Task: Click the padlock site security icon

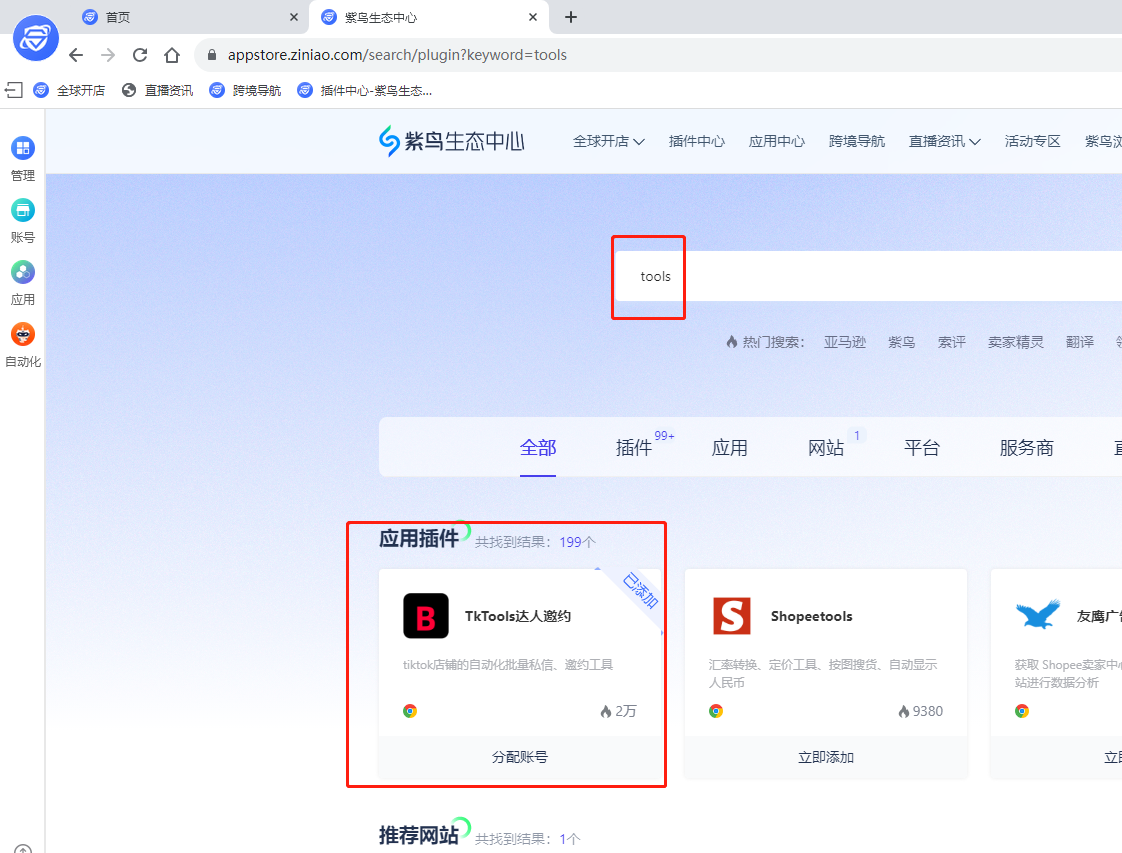Action: pos(212,55)
